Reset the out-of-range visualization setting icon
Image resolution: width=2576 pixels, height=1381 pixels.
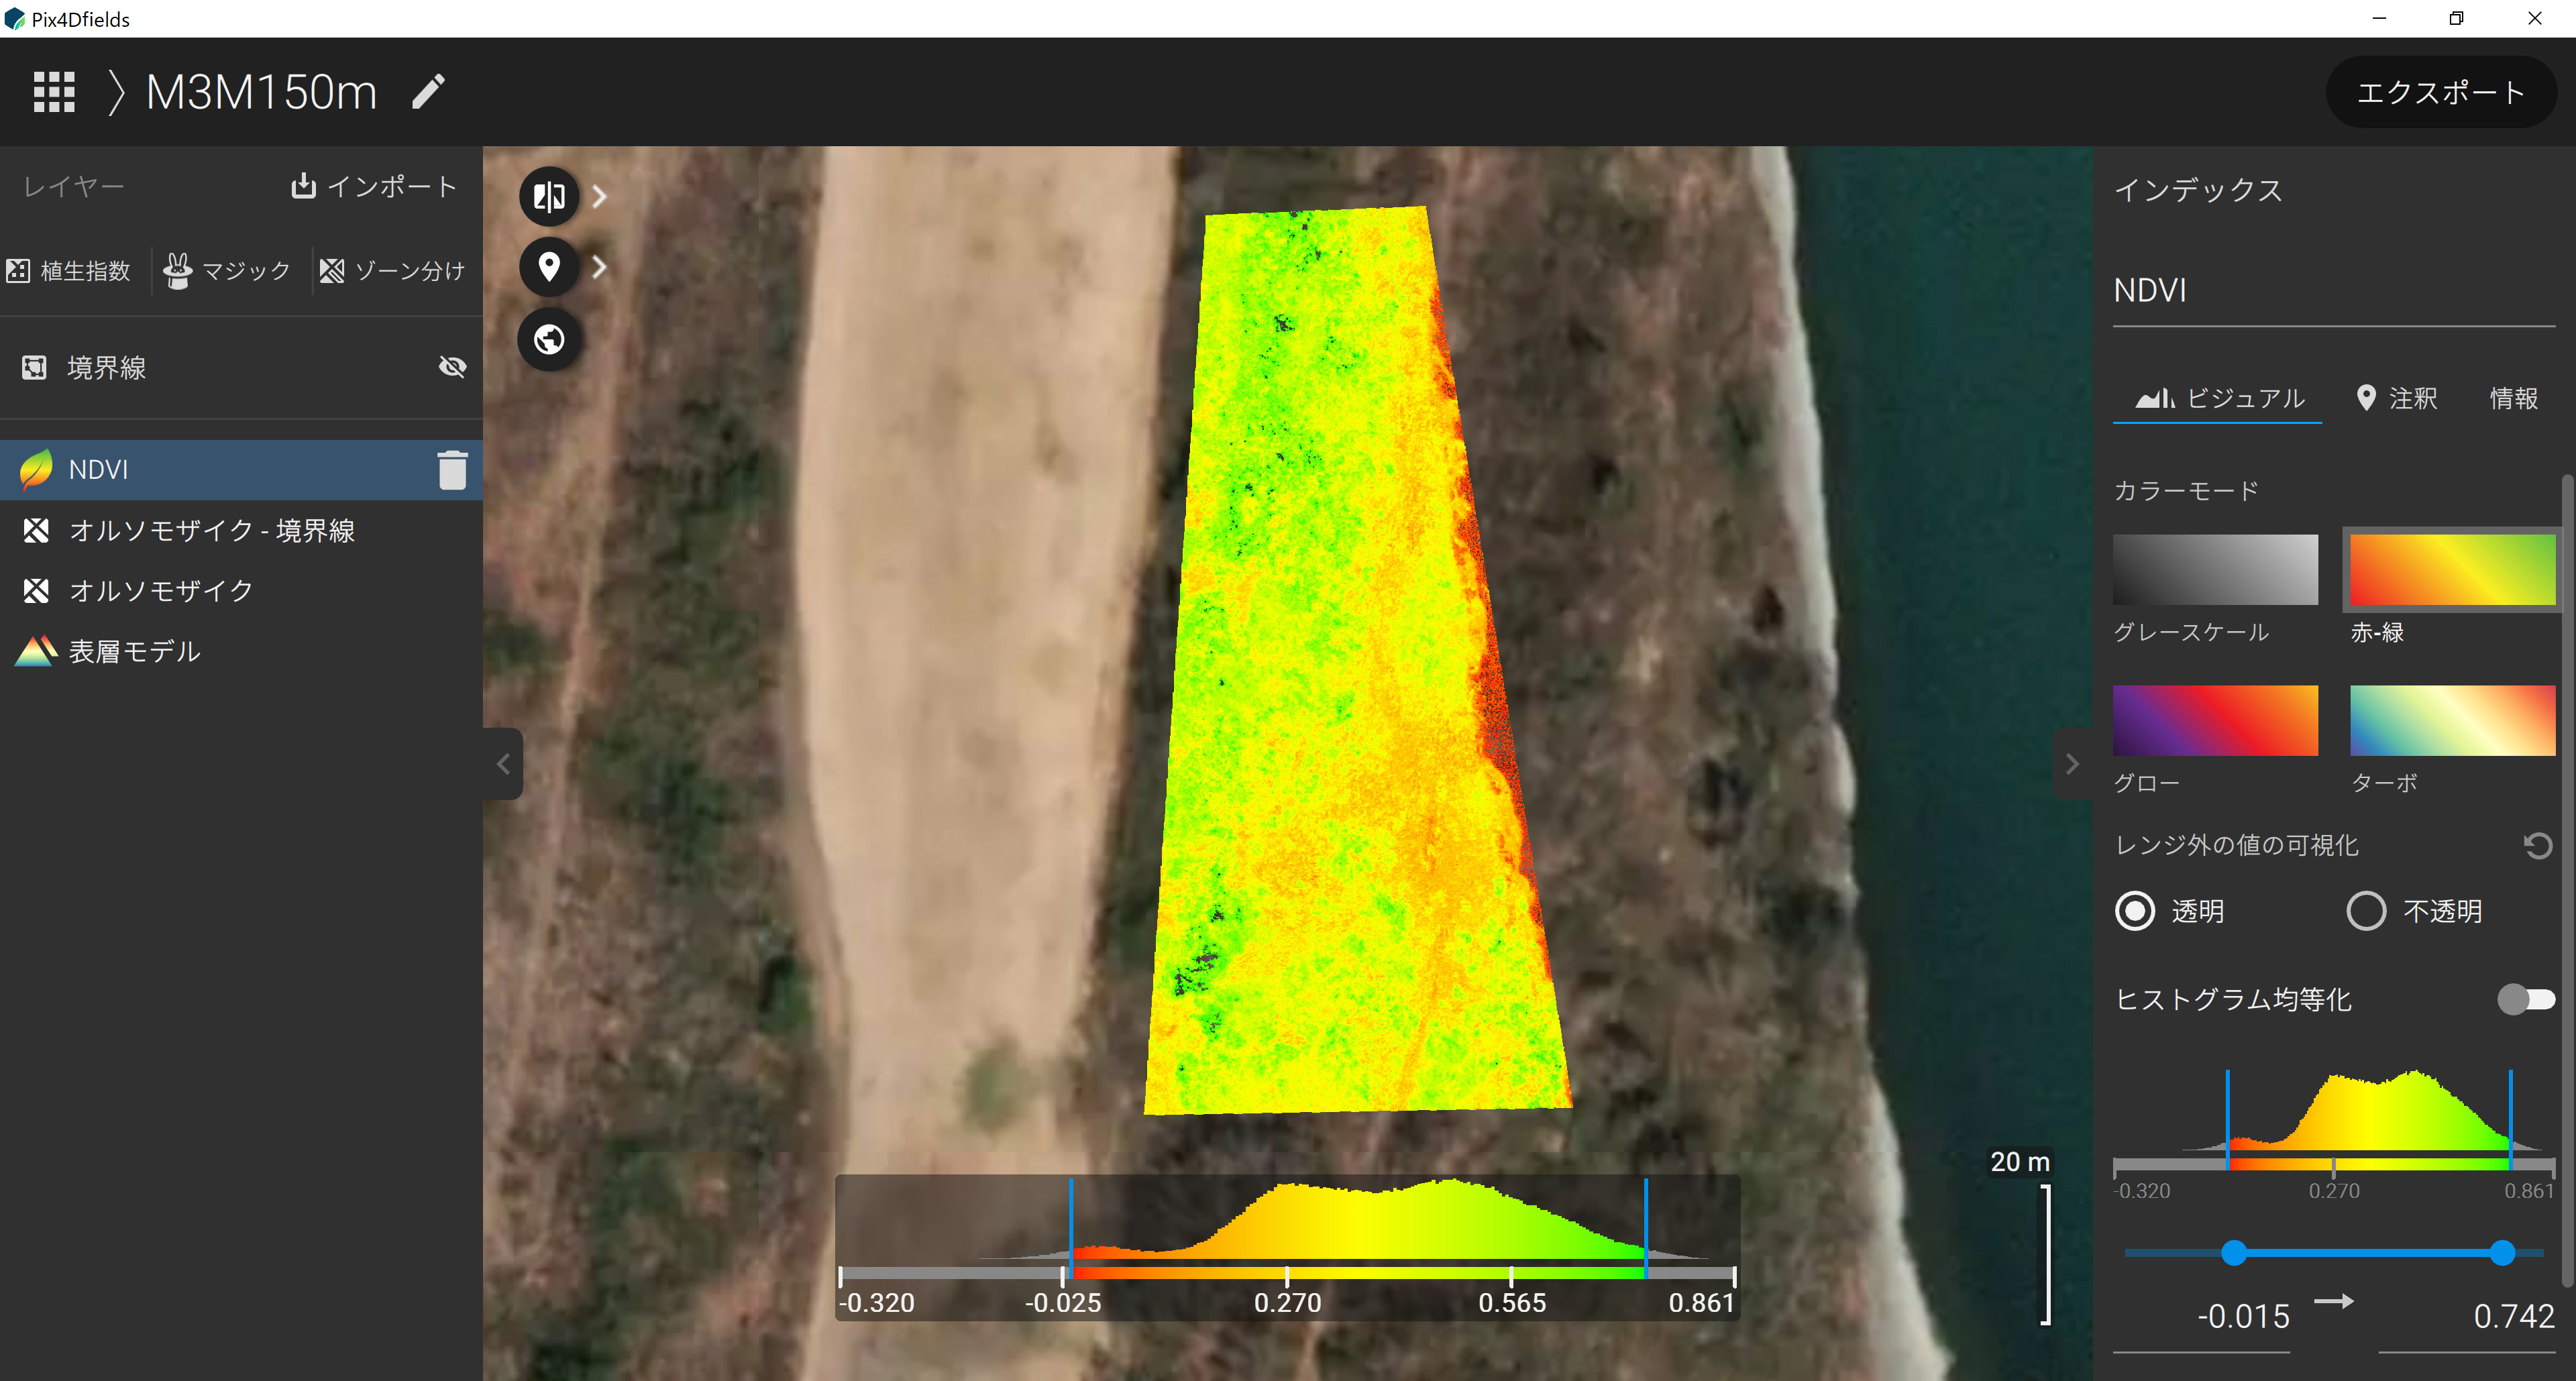pos(2537,846)
